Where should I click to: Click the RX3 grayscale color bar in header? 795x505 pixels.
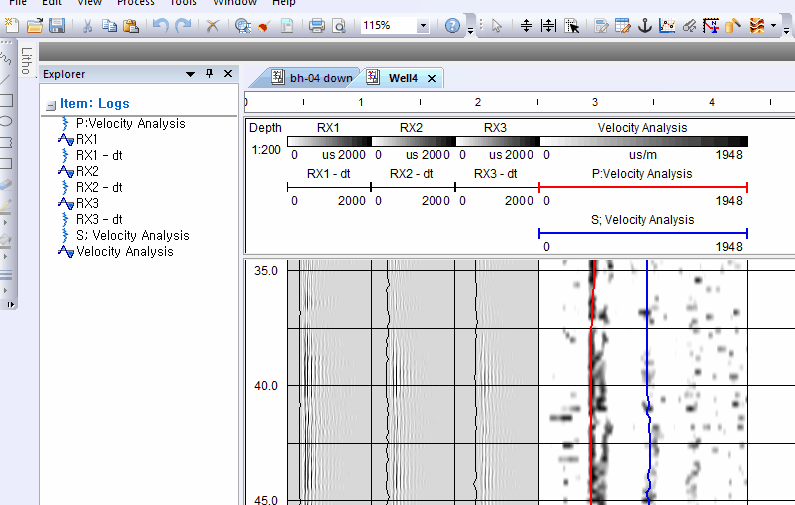click(497, 141)
